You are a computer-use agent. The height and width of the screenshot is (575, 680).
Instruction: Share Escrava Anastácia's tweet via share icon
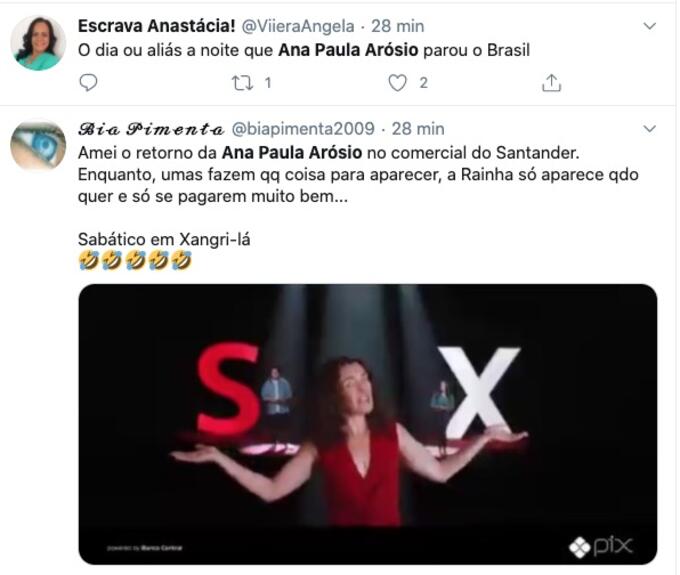click(551, 82)
